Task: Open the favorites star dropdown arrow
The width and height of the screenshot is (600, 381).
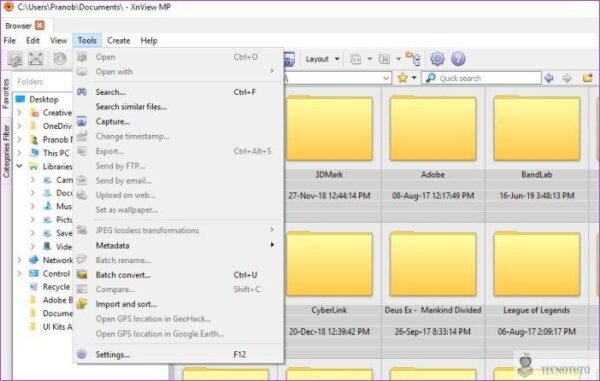Action: point(414,78)
